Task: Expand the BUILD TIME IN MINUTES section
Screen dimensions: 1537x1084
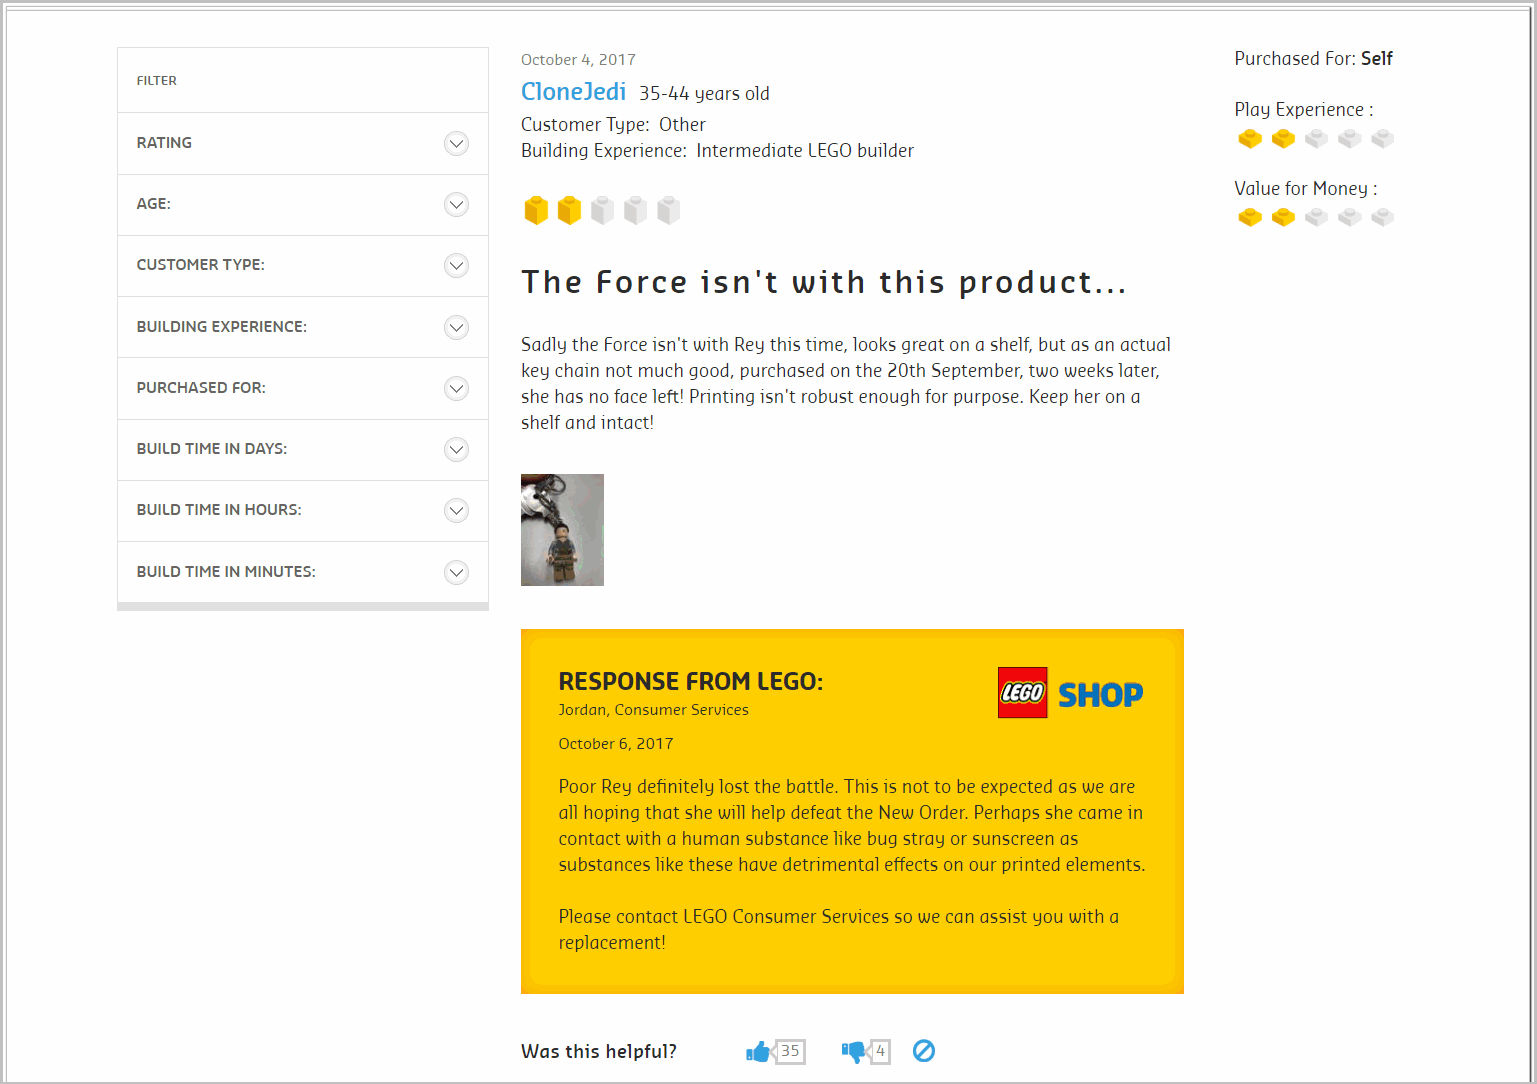Action: pos(456,572)
